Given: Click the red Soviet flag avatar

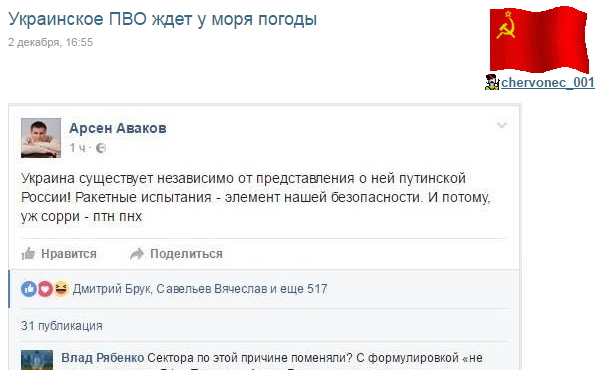Looking at the screenshot, I should (539, 40).
